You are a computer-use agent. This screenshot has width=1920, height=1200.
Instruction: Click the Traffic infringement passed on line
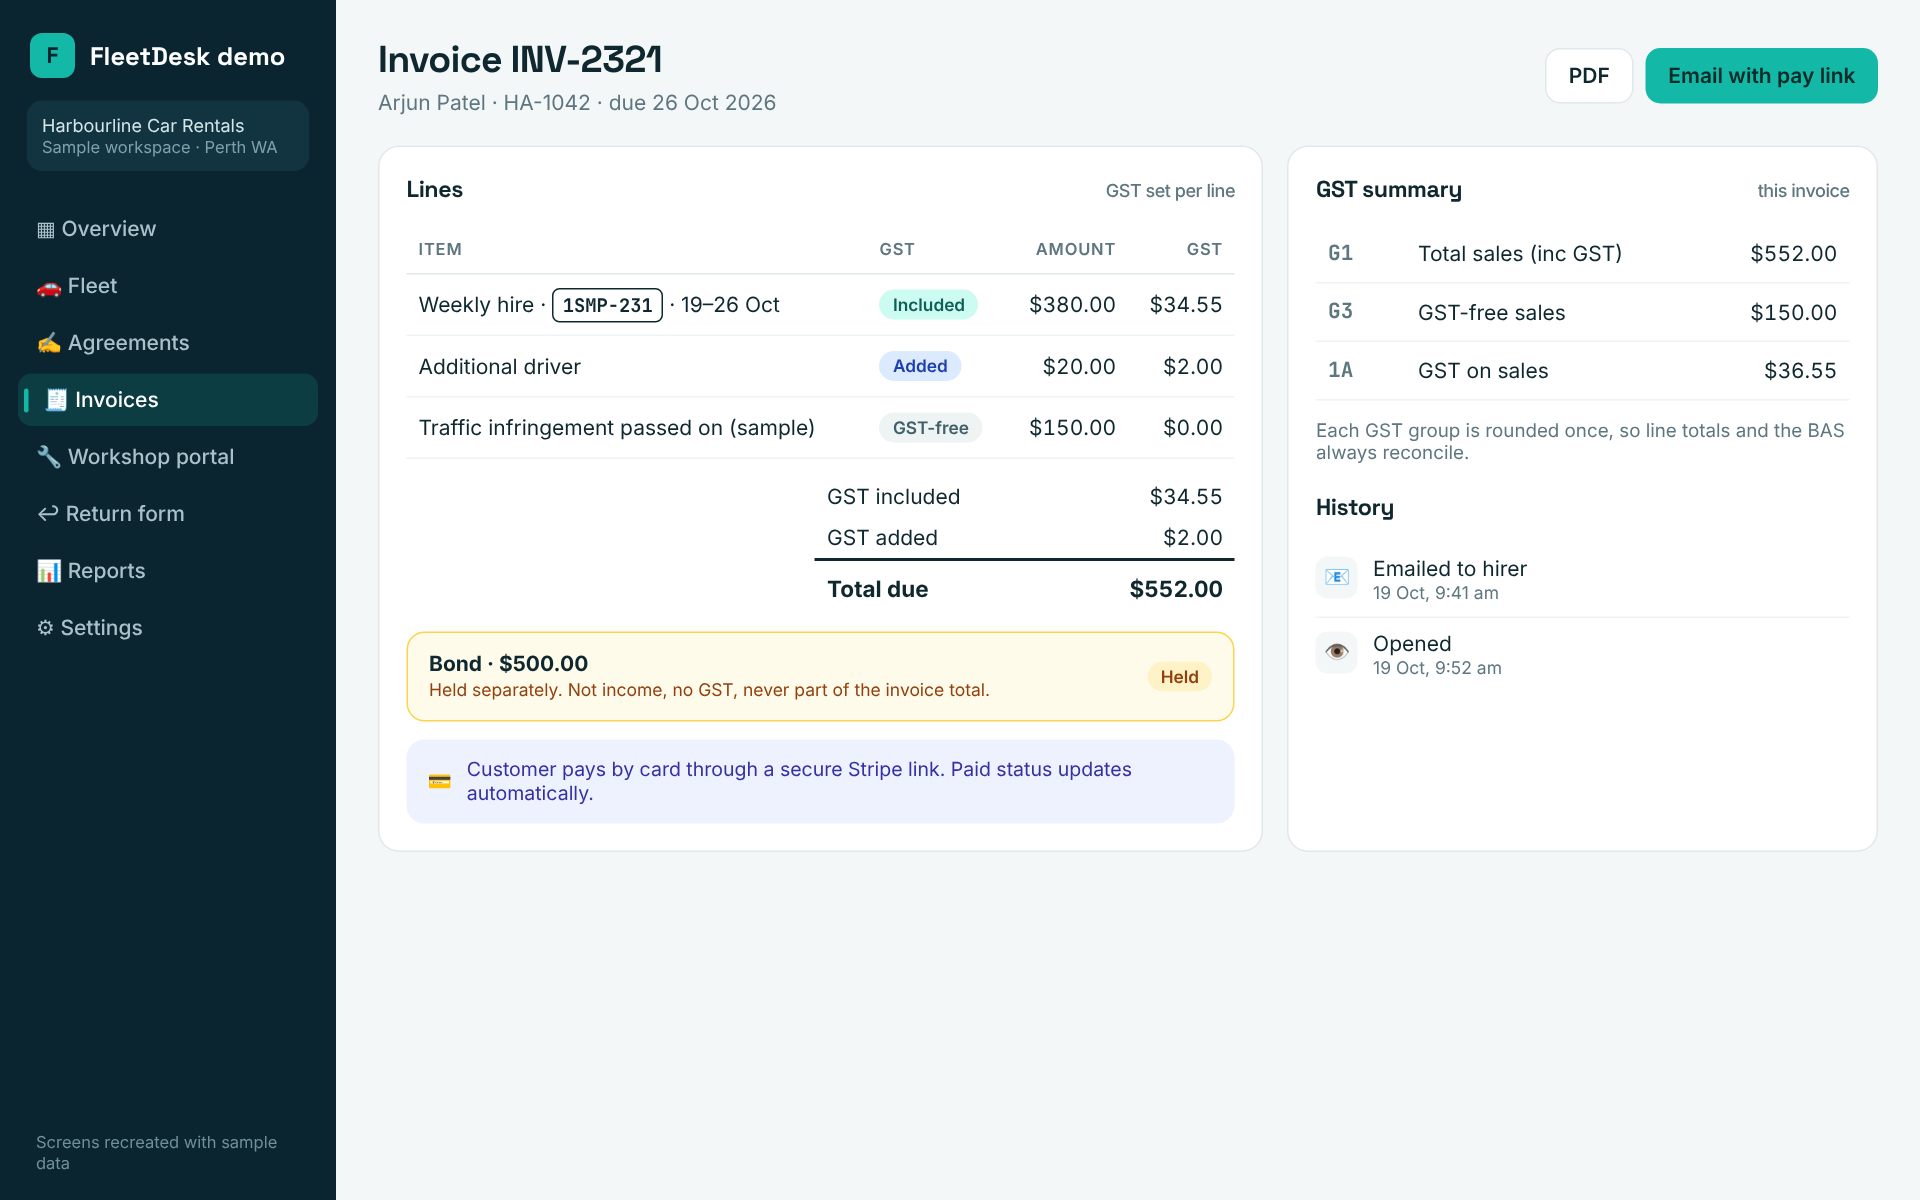pyautogui.click(x=617, y=428)
